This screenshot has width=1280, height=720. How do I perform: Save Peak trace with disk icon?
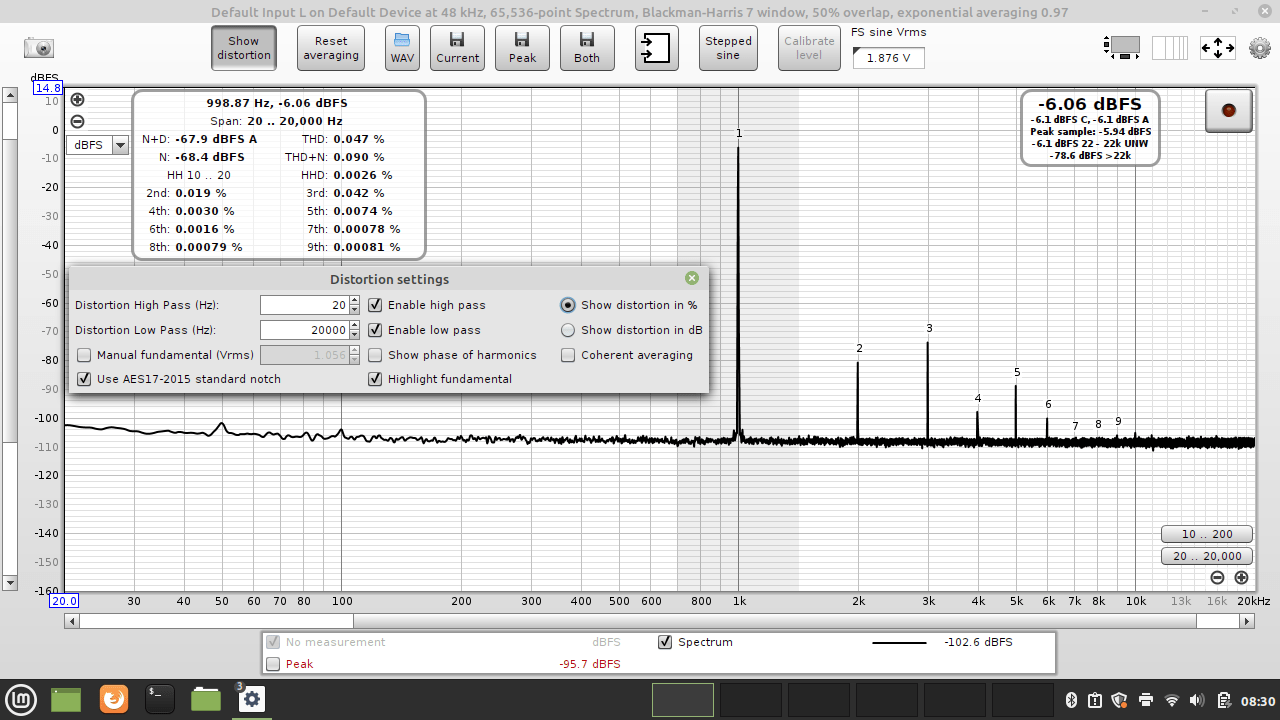pyautogui.click(x=522, y=48)
